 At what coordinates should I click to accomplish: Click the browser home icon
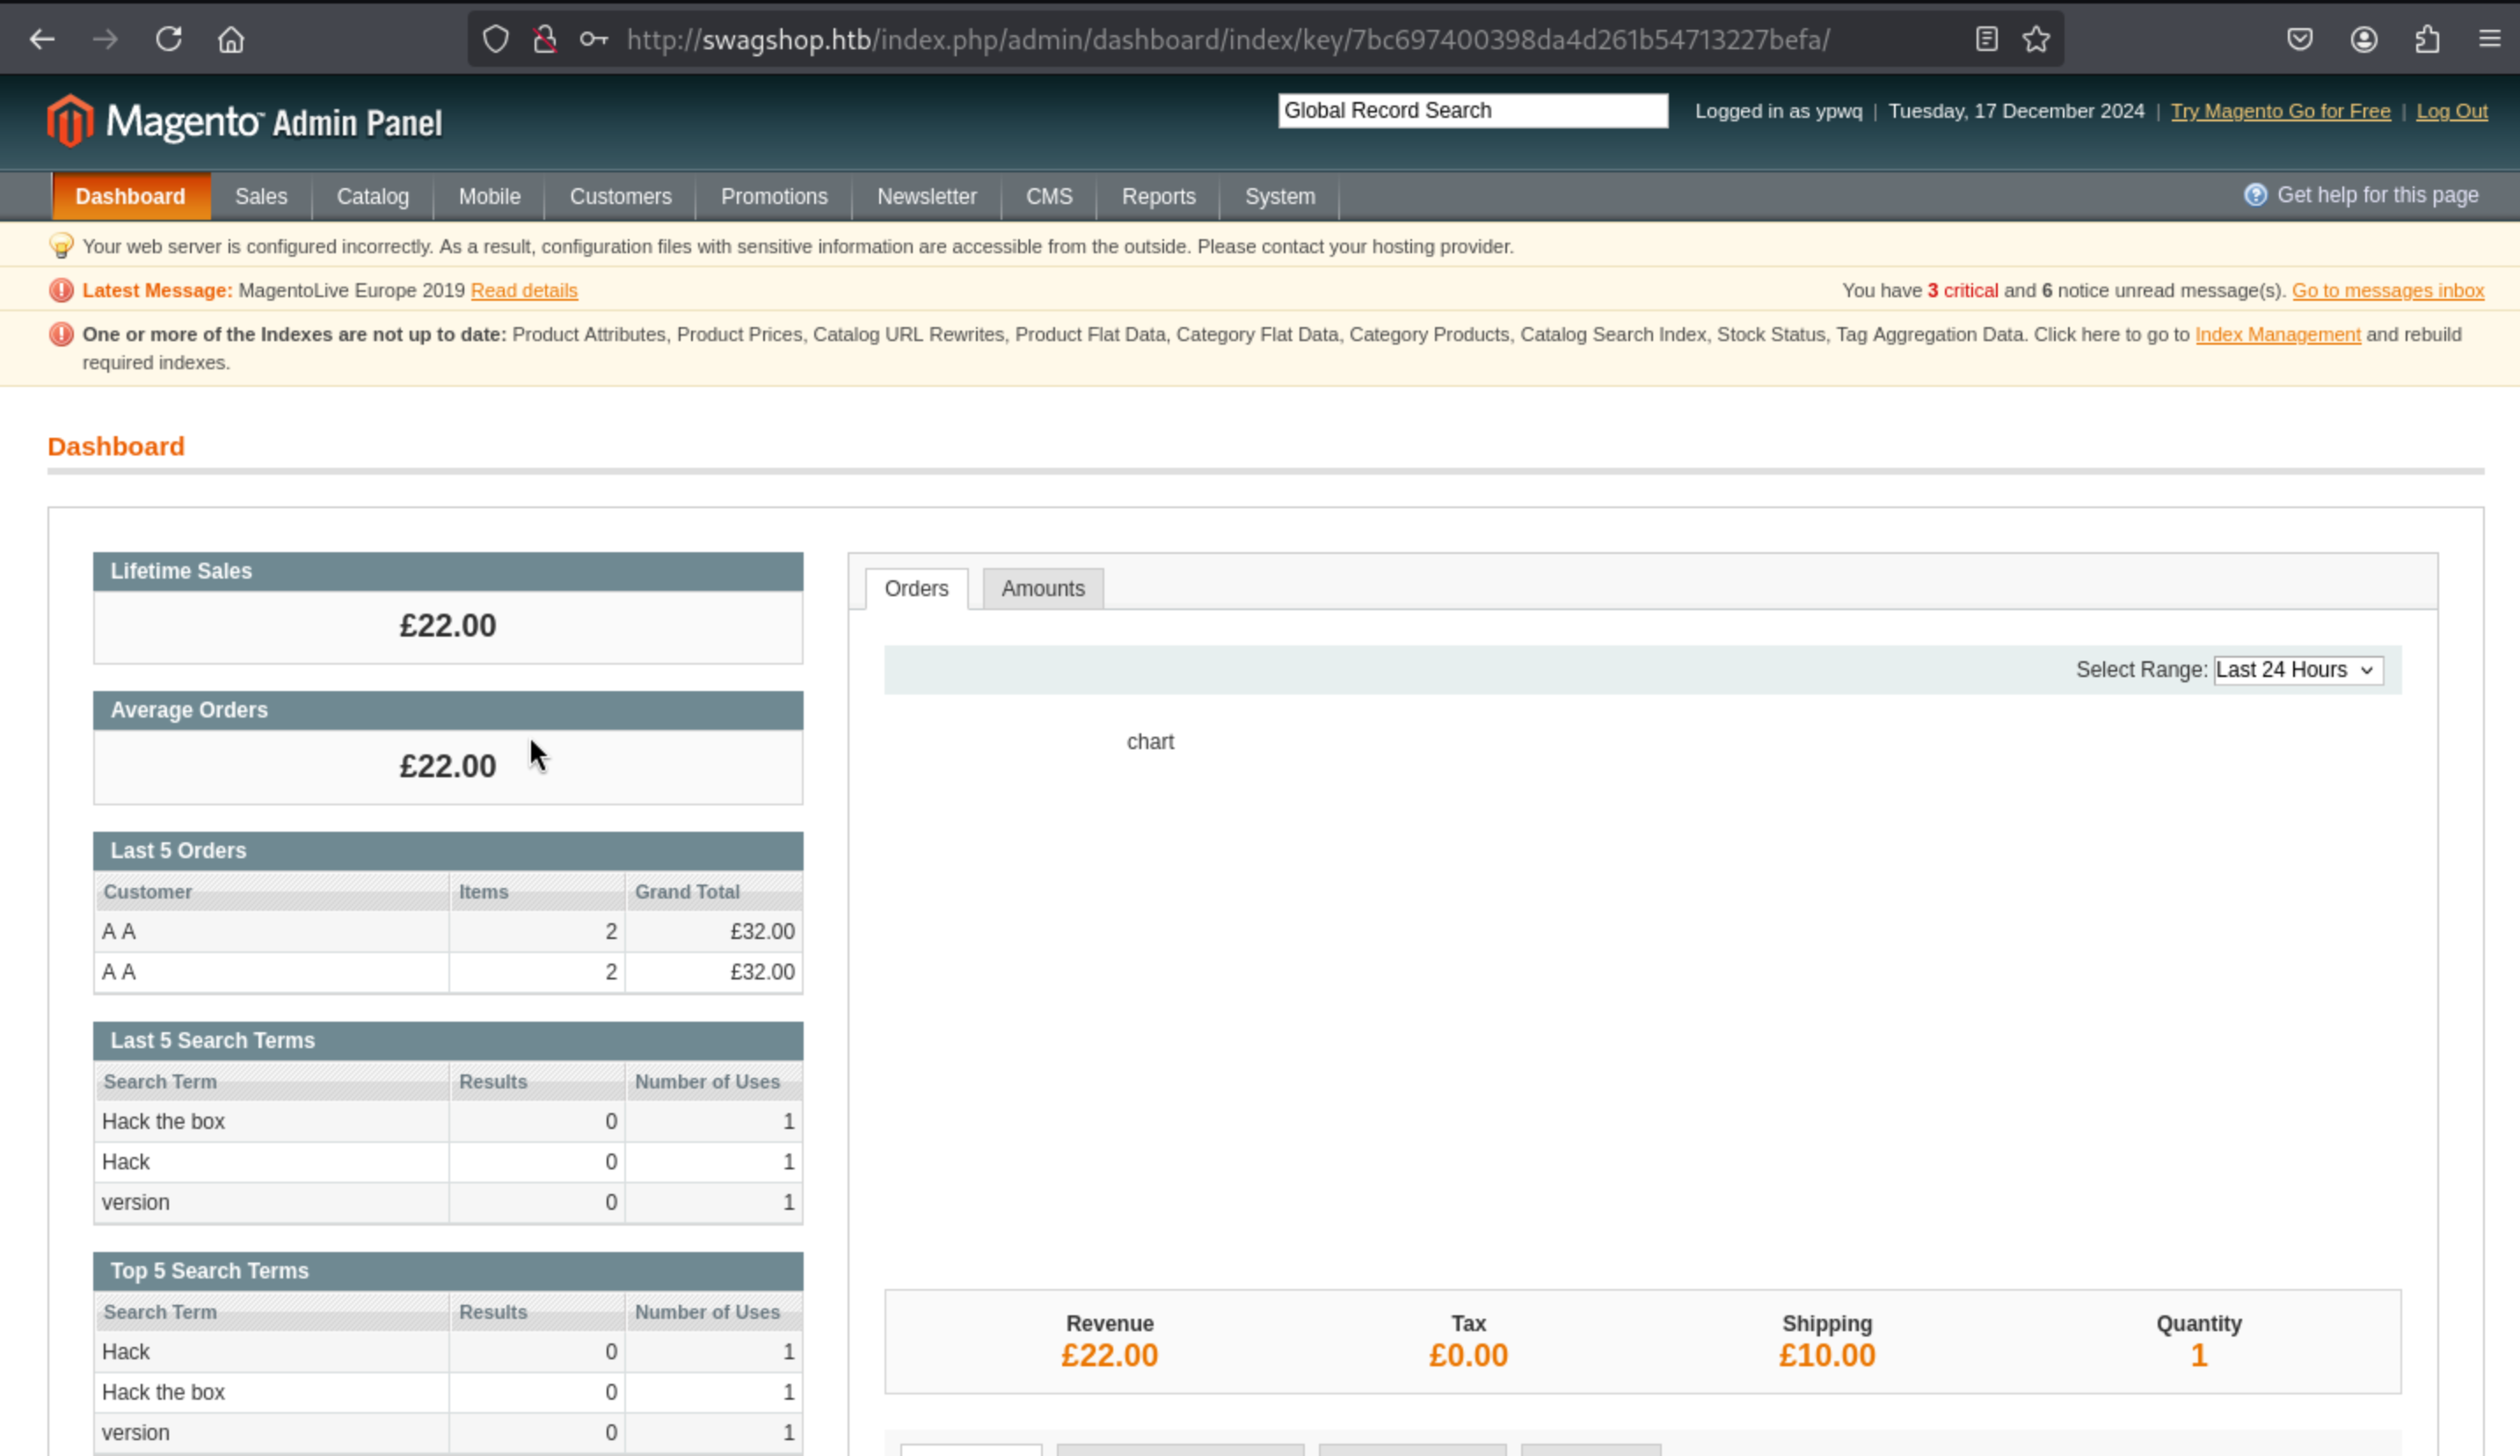point(231,39)
